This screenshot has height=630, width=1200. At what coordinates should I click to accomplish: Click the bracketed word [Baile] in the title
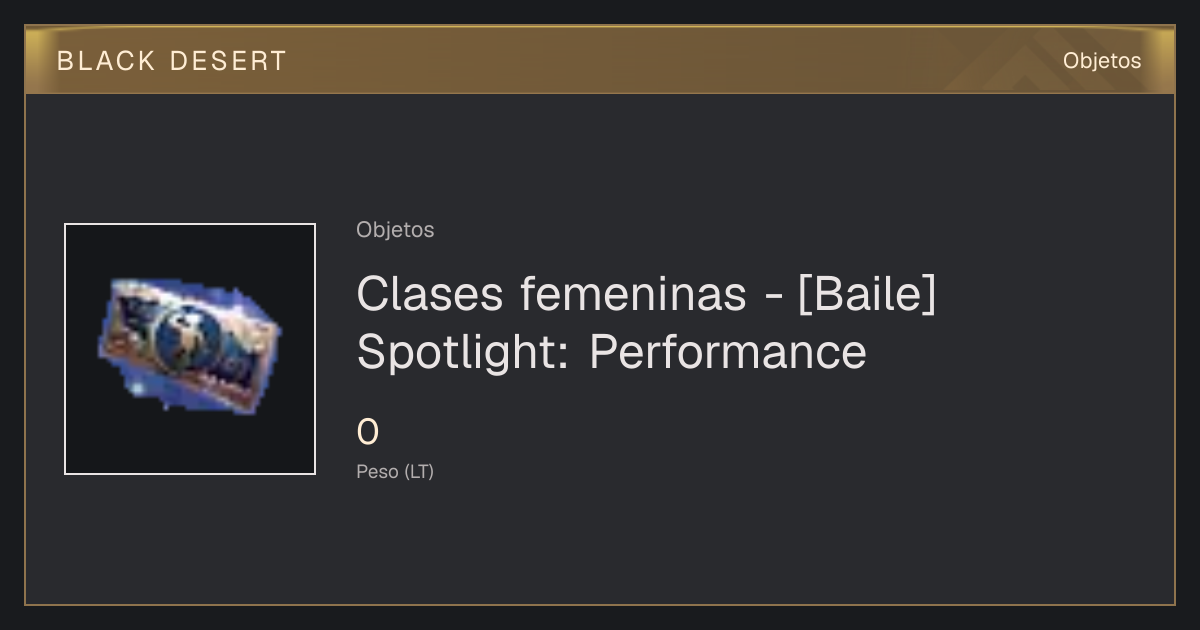867,294
